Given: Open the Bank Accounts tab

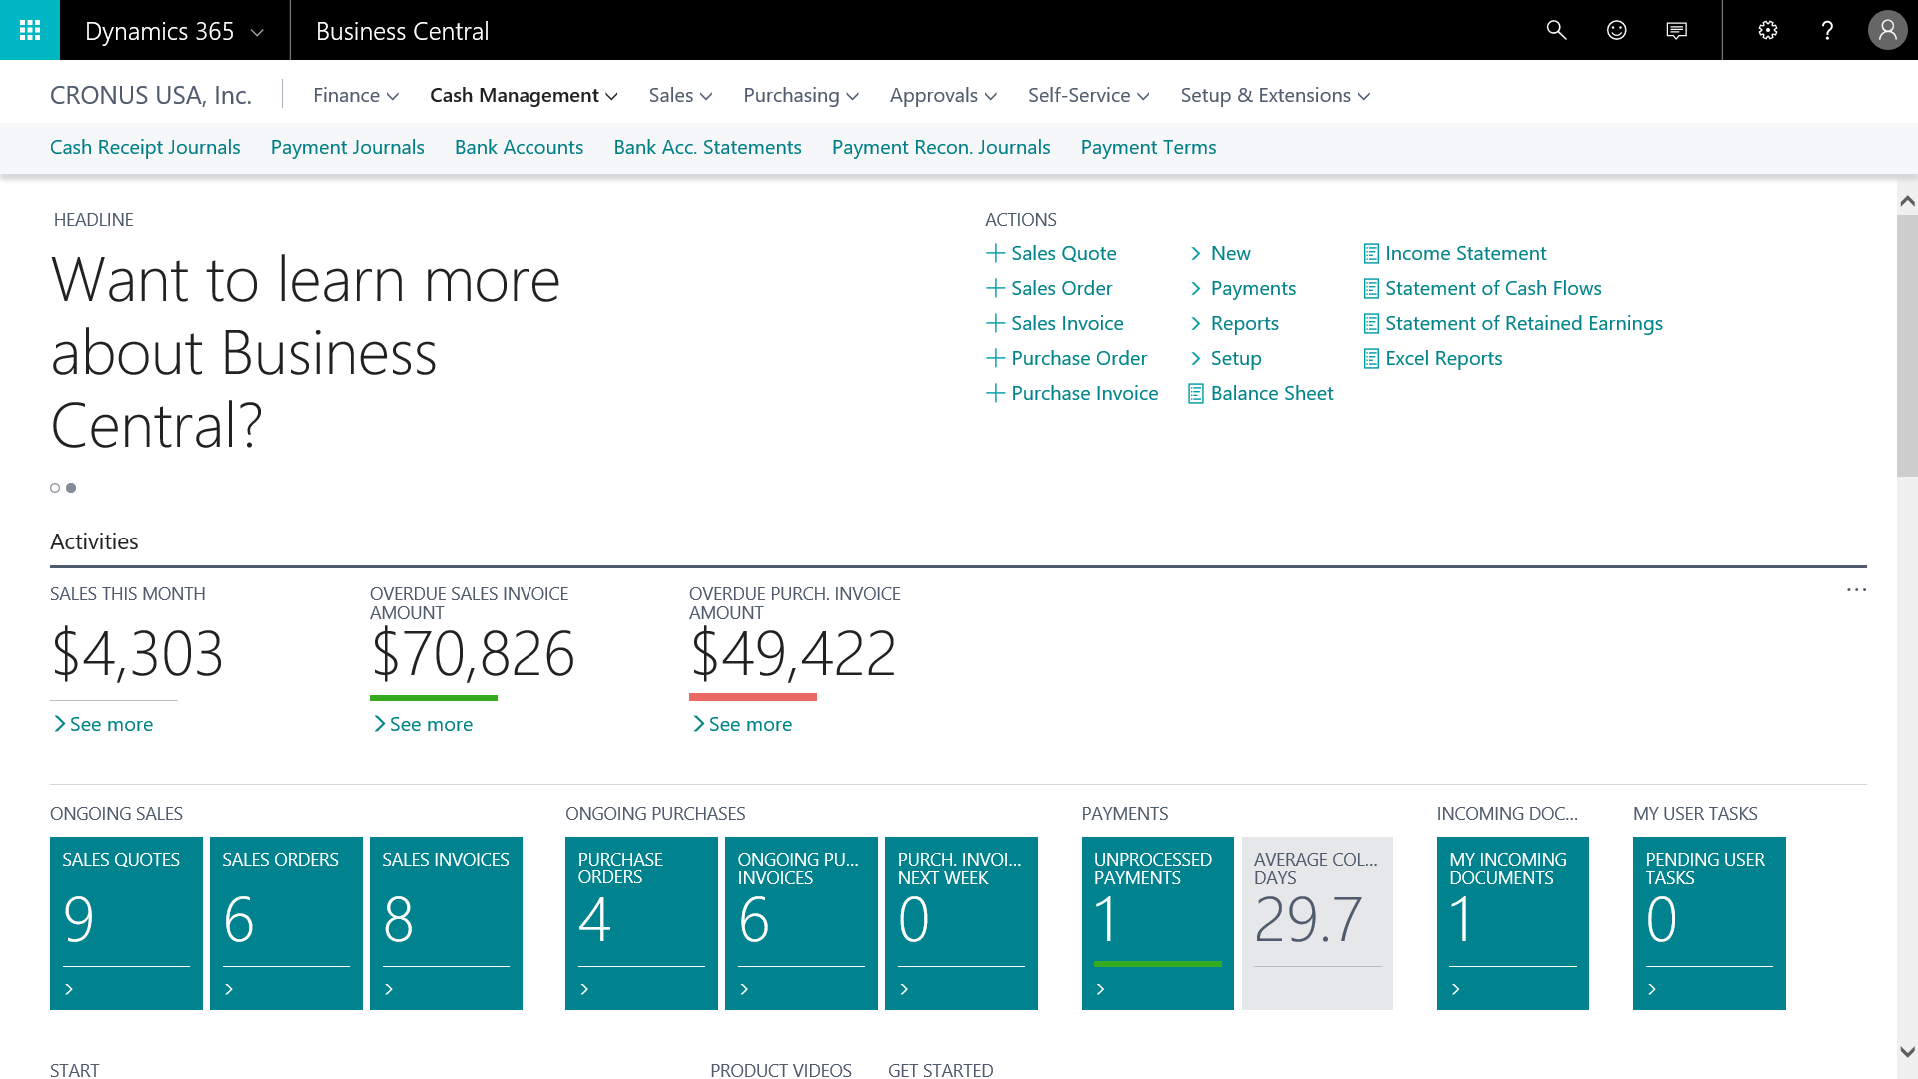Looking at the screenshot, I should [518, 147].
